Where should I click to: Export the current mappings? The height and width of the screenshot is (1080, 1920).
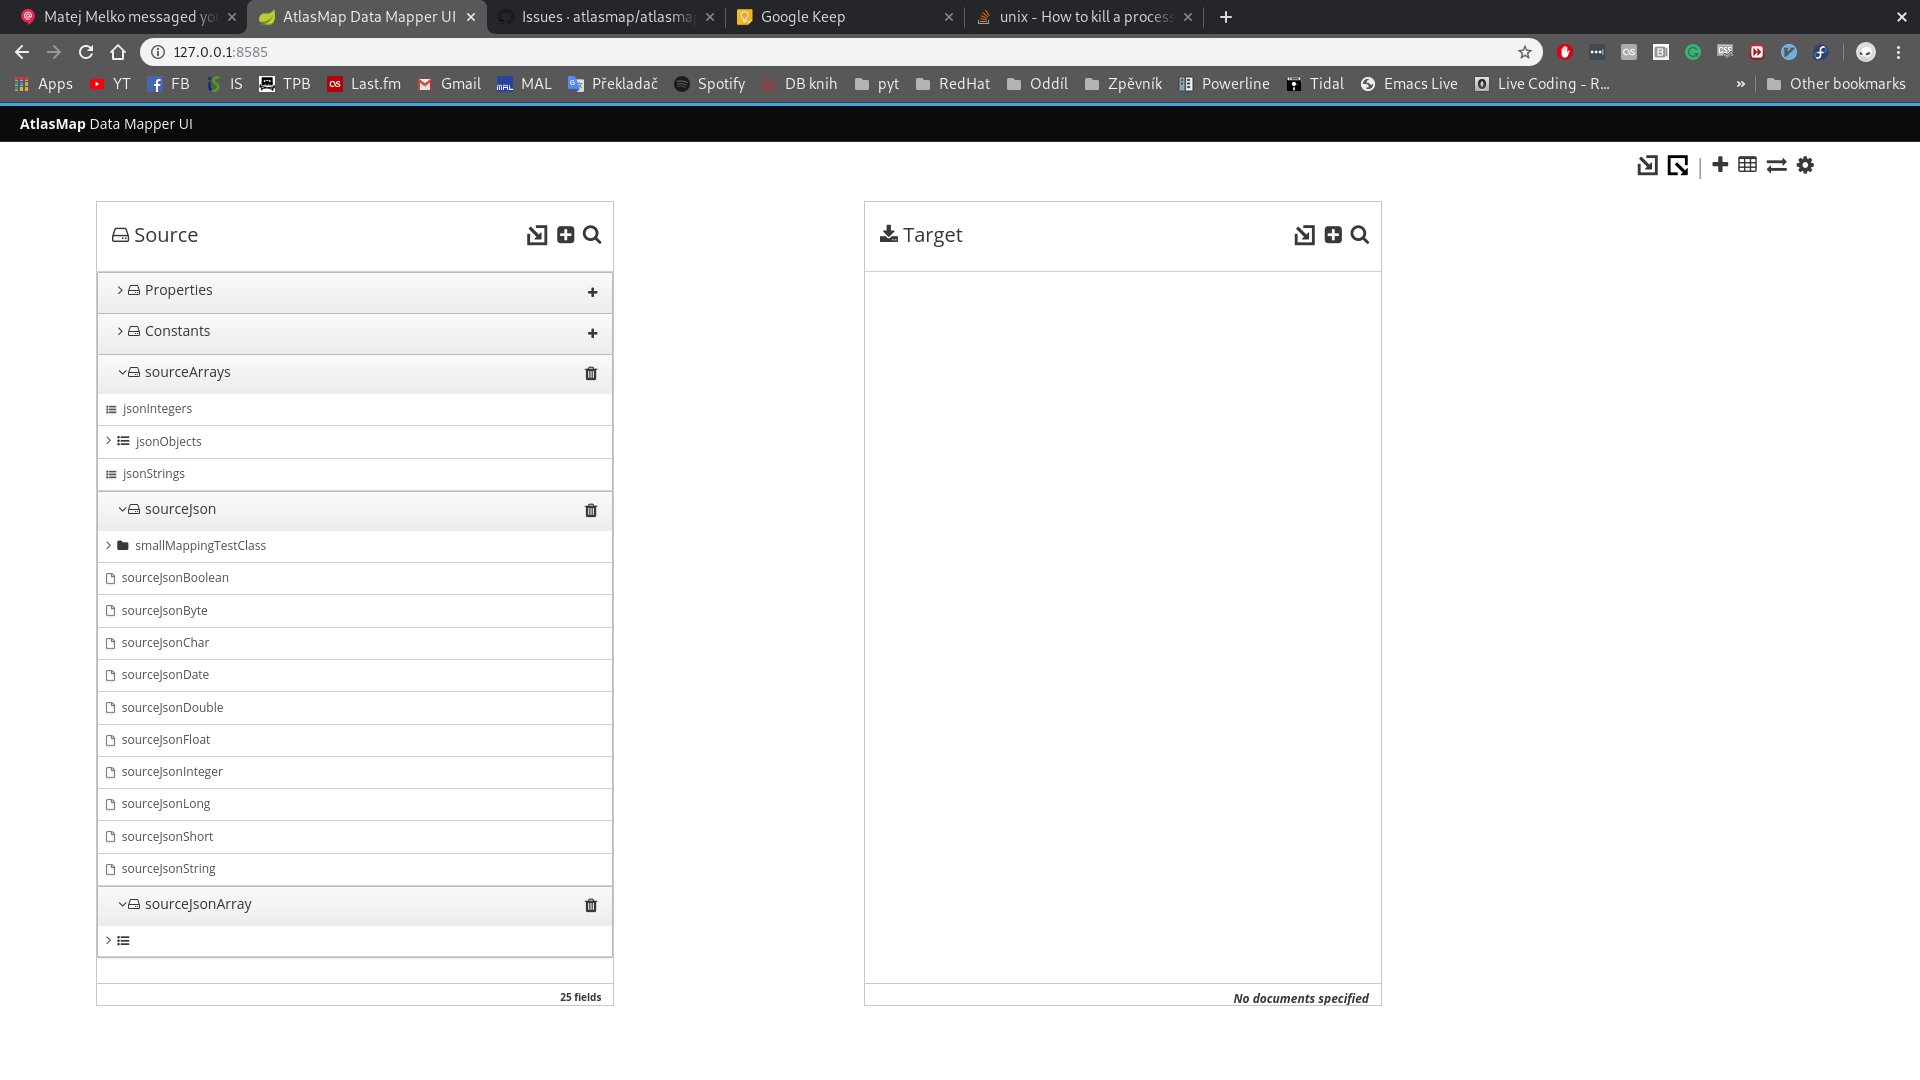(1678, 165)
